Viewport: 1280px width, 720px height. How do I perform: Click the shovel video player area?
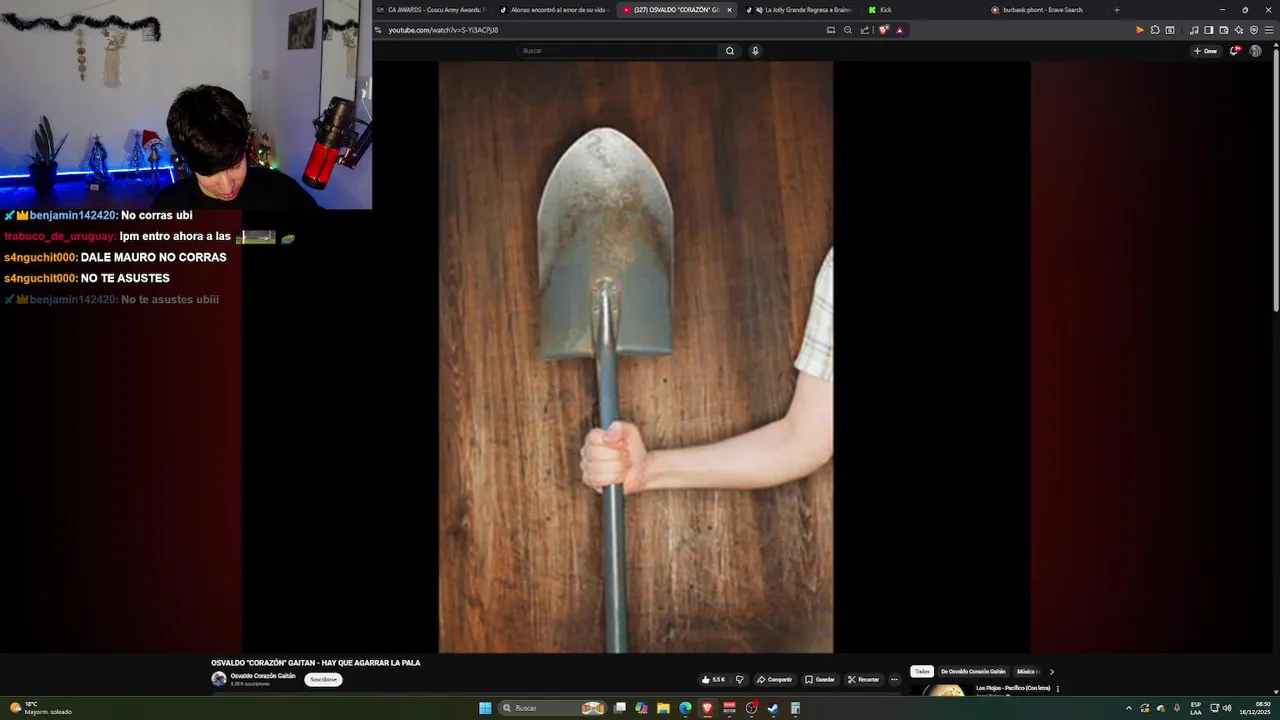(x=635, y=357)
